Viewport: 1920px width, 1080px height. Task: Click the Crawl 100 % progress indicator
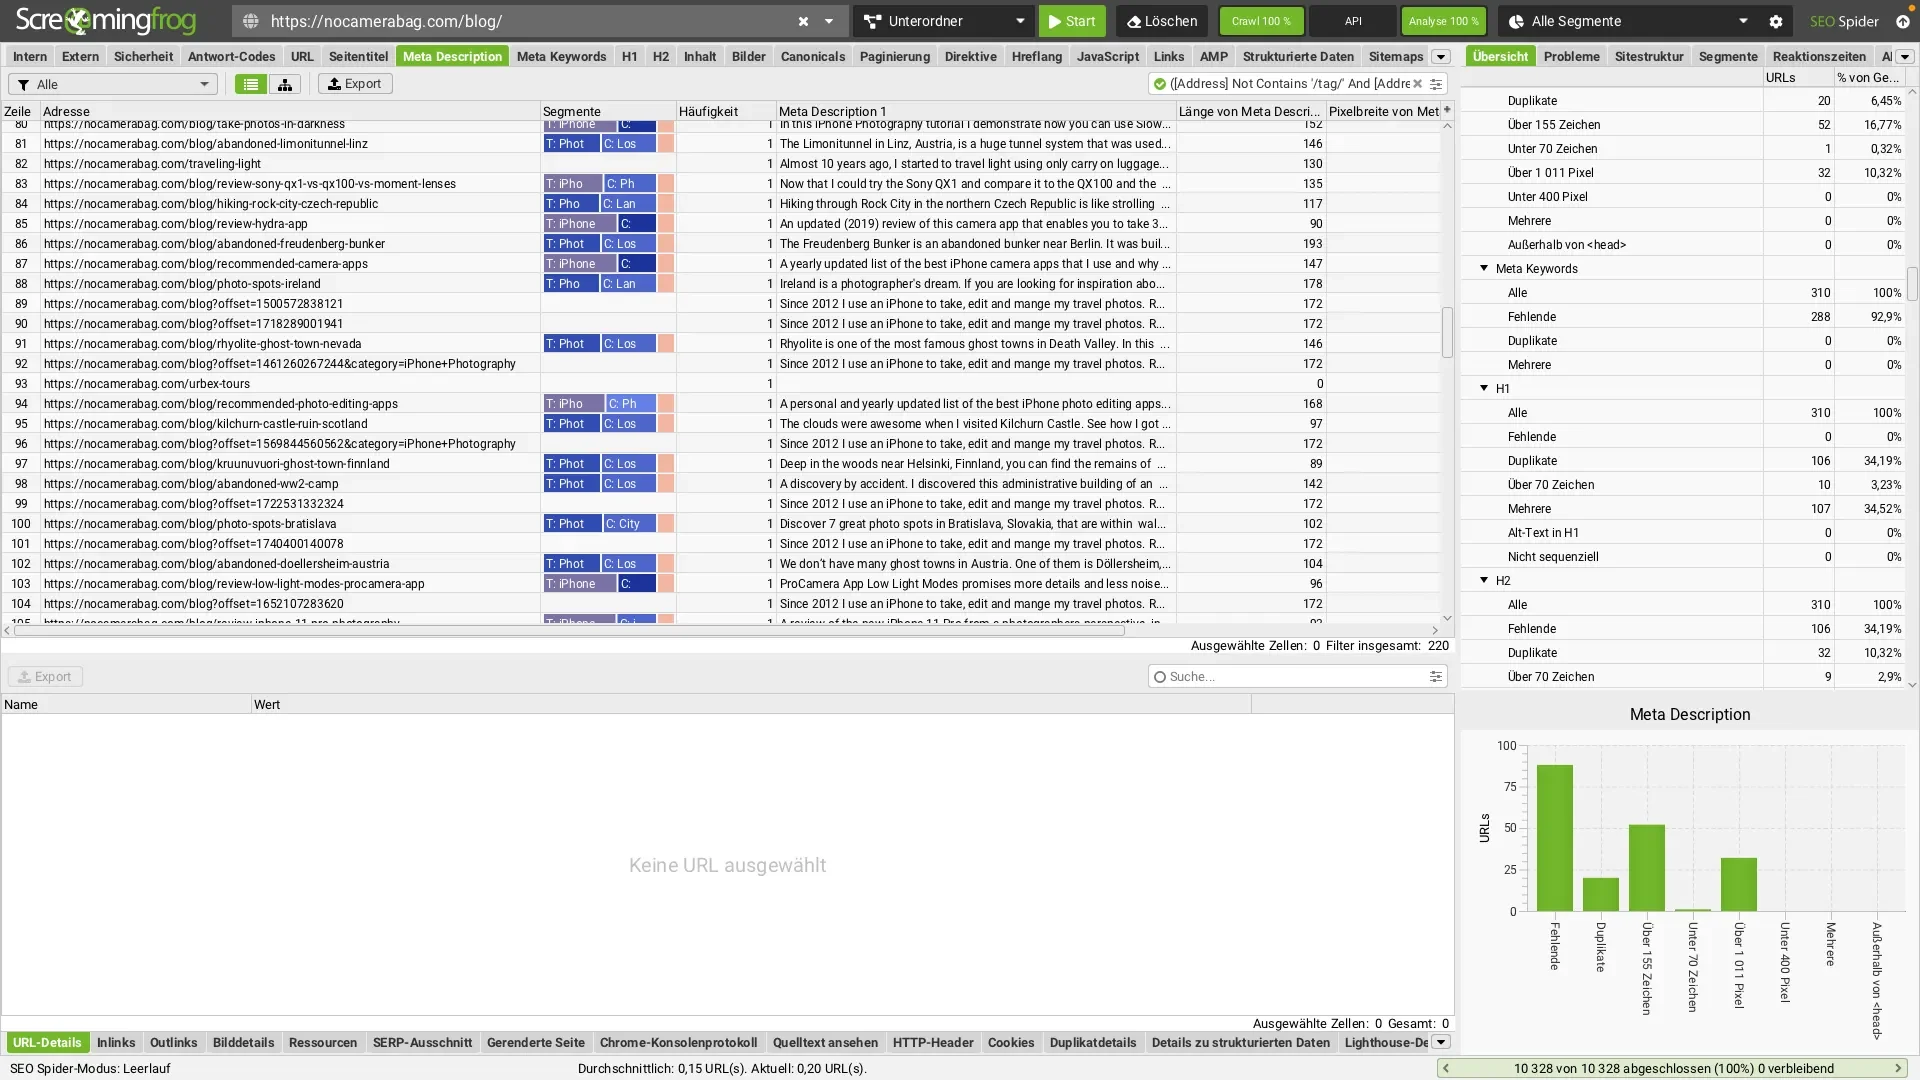(x=1261, y=21)
